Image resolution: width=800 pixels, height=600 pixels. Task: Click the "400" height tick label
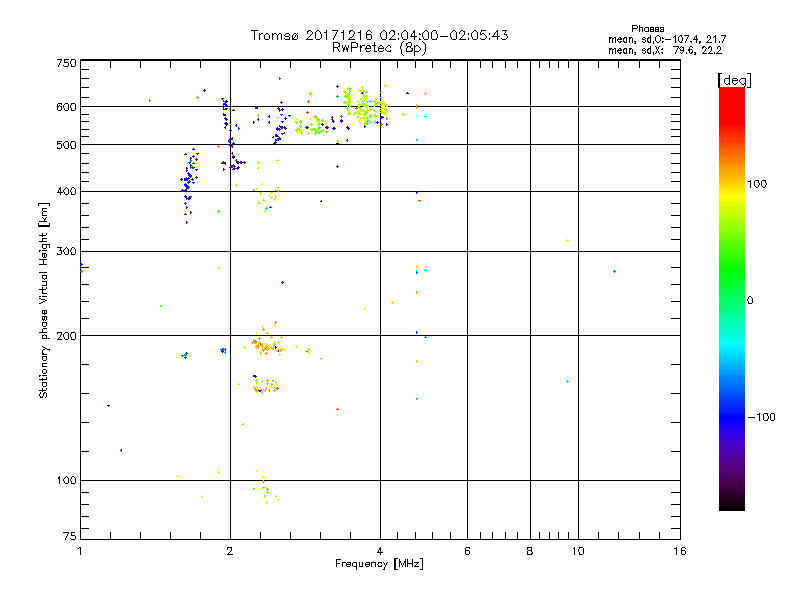click(x=66, y=191)
